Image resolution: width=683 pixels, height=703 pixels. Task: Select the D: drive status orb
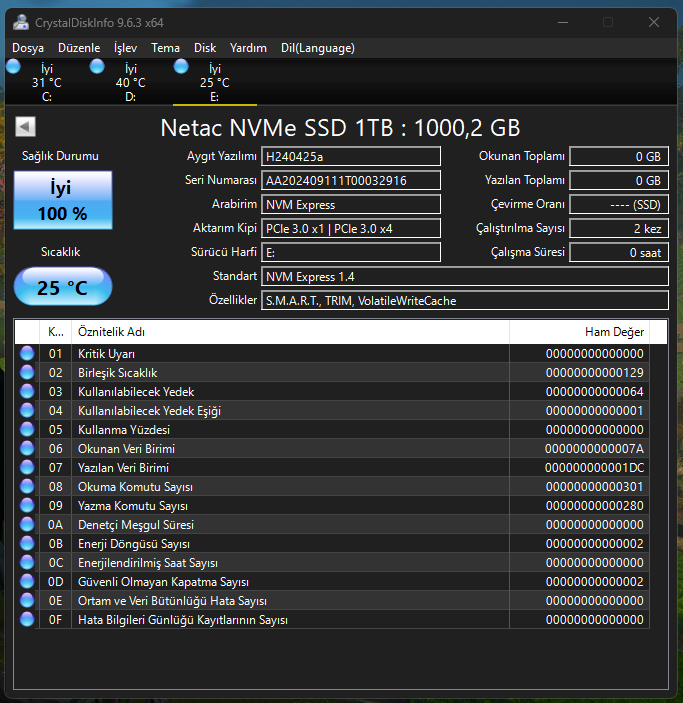point(97,66)
